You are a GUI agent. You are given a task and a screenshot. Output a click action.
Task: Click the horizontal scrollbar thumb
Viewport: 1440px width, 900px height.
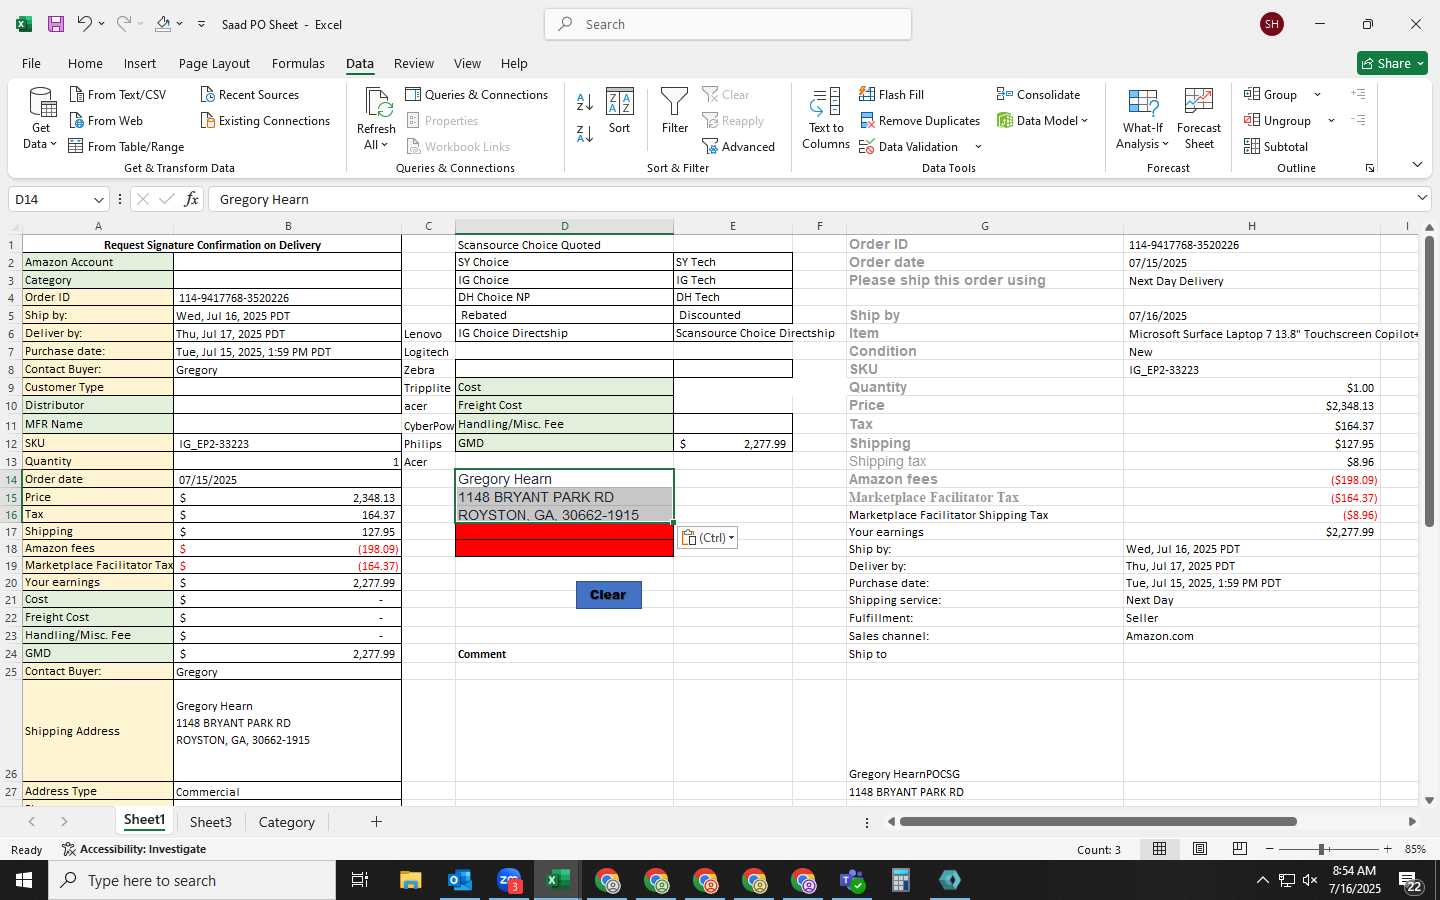coord(1098,822)
